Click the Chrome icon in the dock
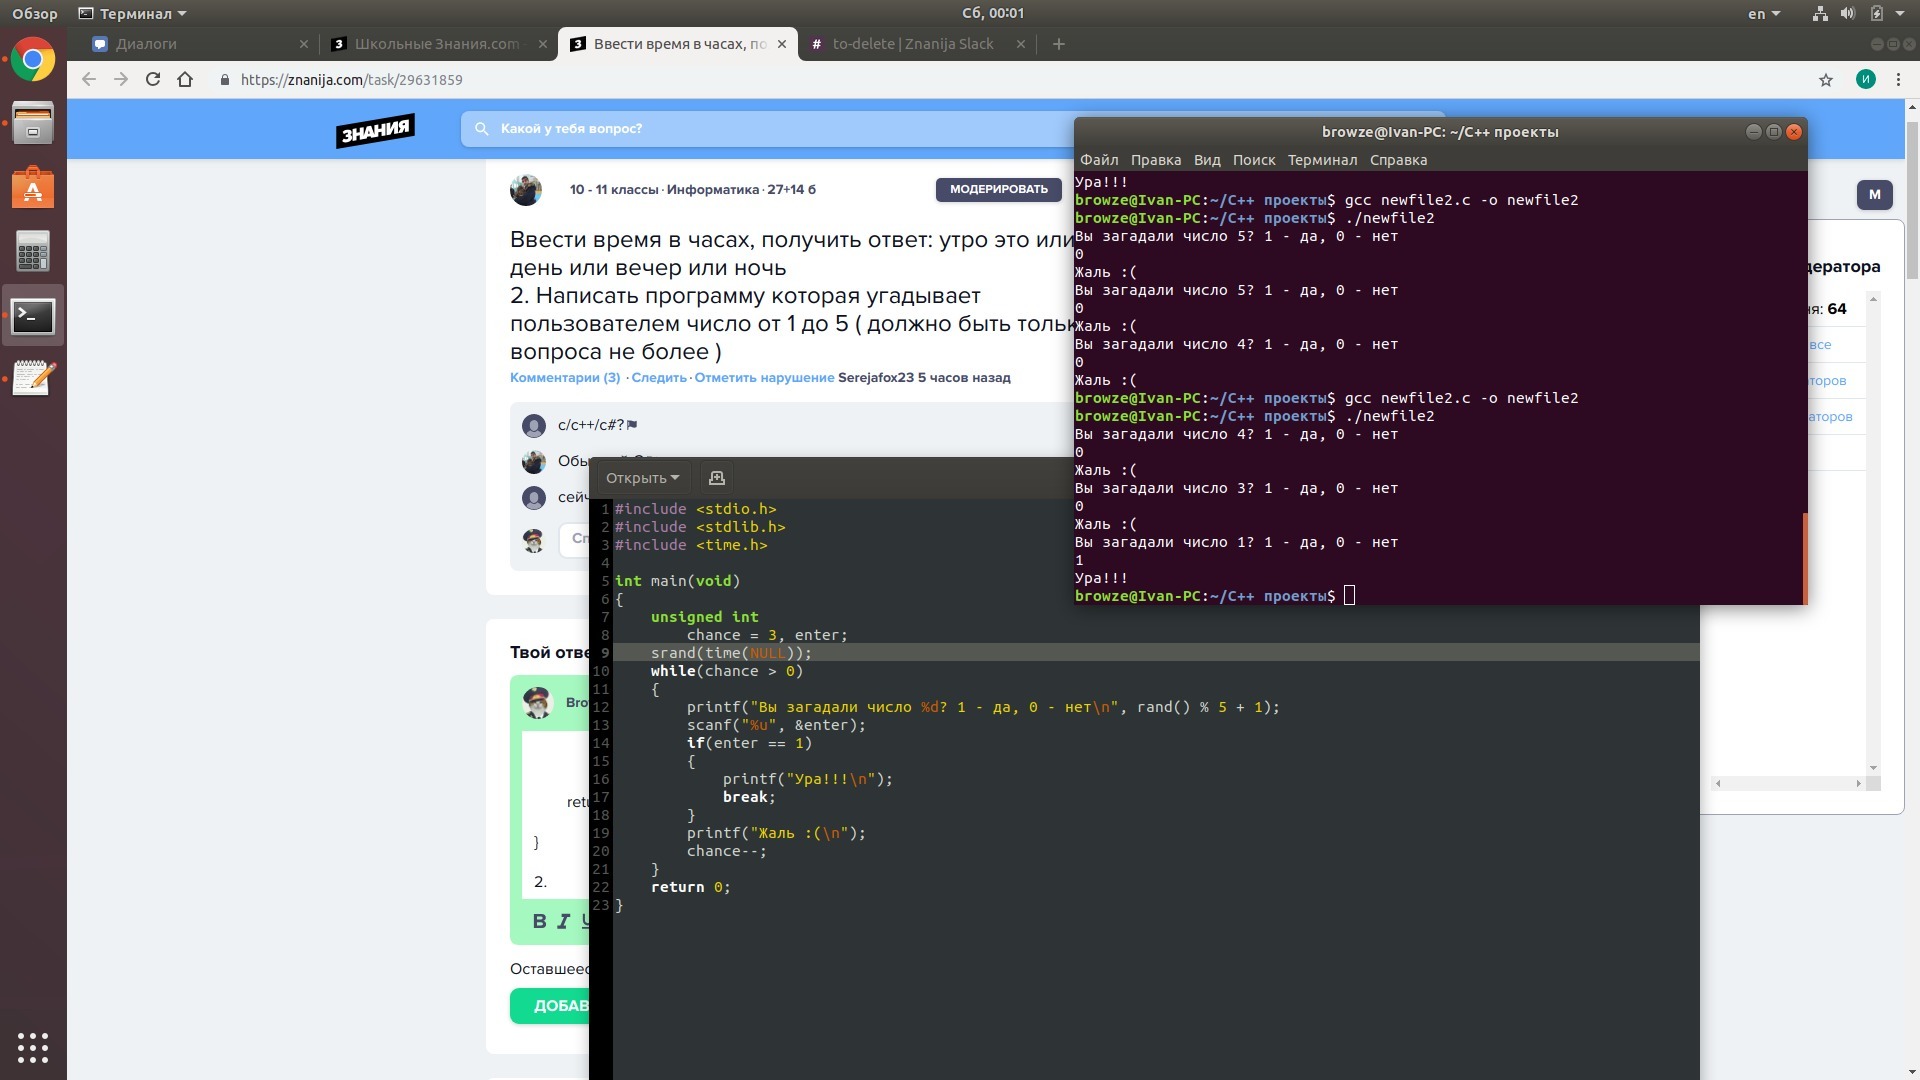The width and height of the screenshot is (1920, 1080). (x=33, y=61)
